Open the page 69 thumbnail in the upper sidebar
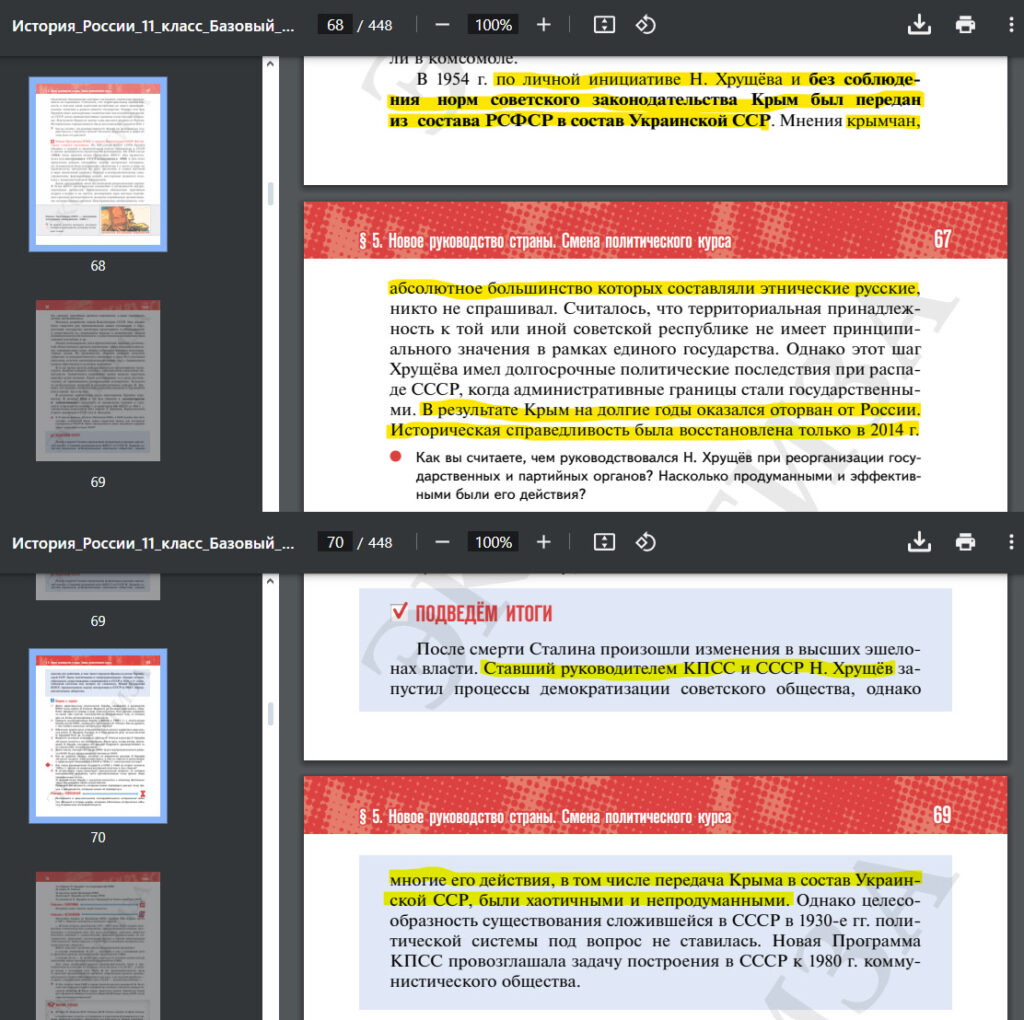This screenshot has height=1020, width=1024. coord(98,380)
